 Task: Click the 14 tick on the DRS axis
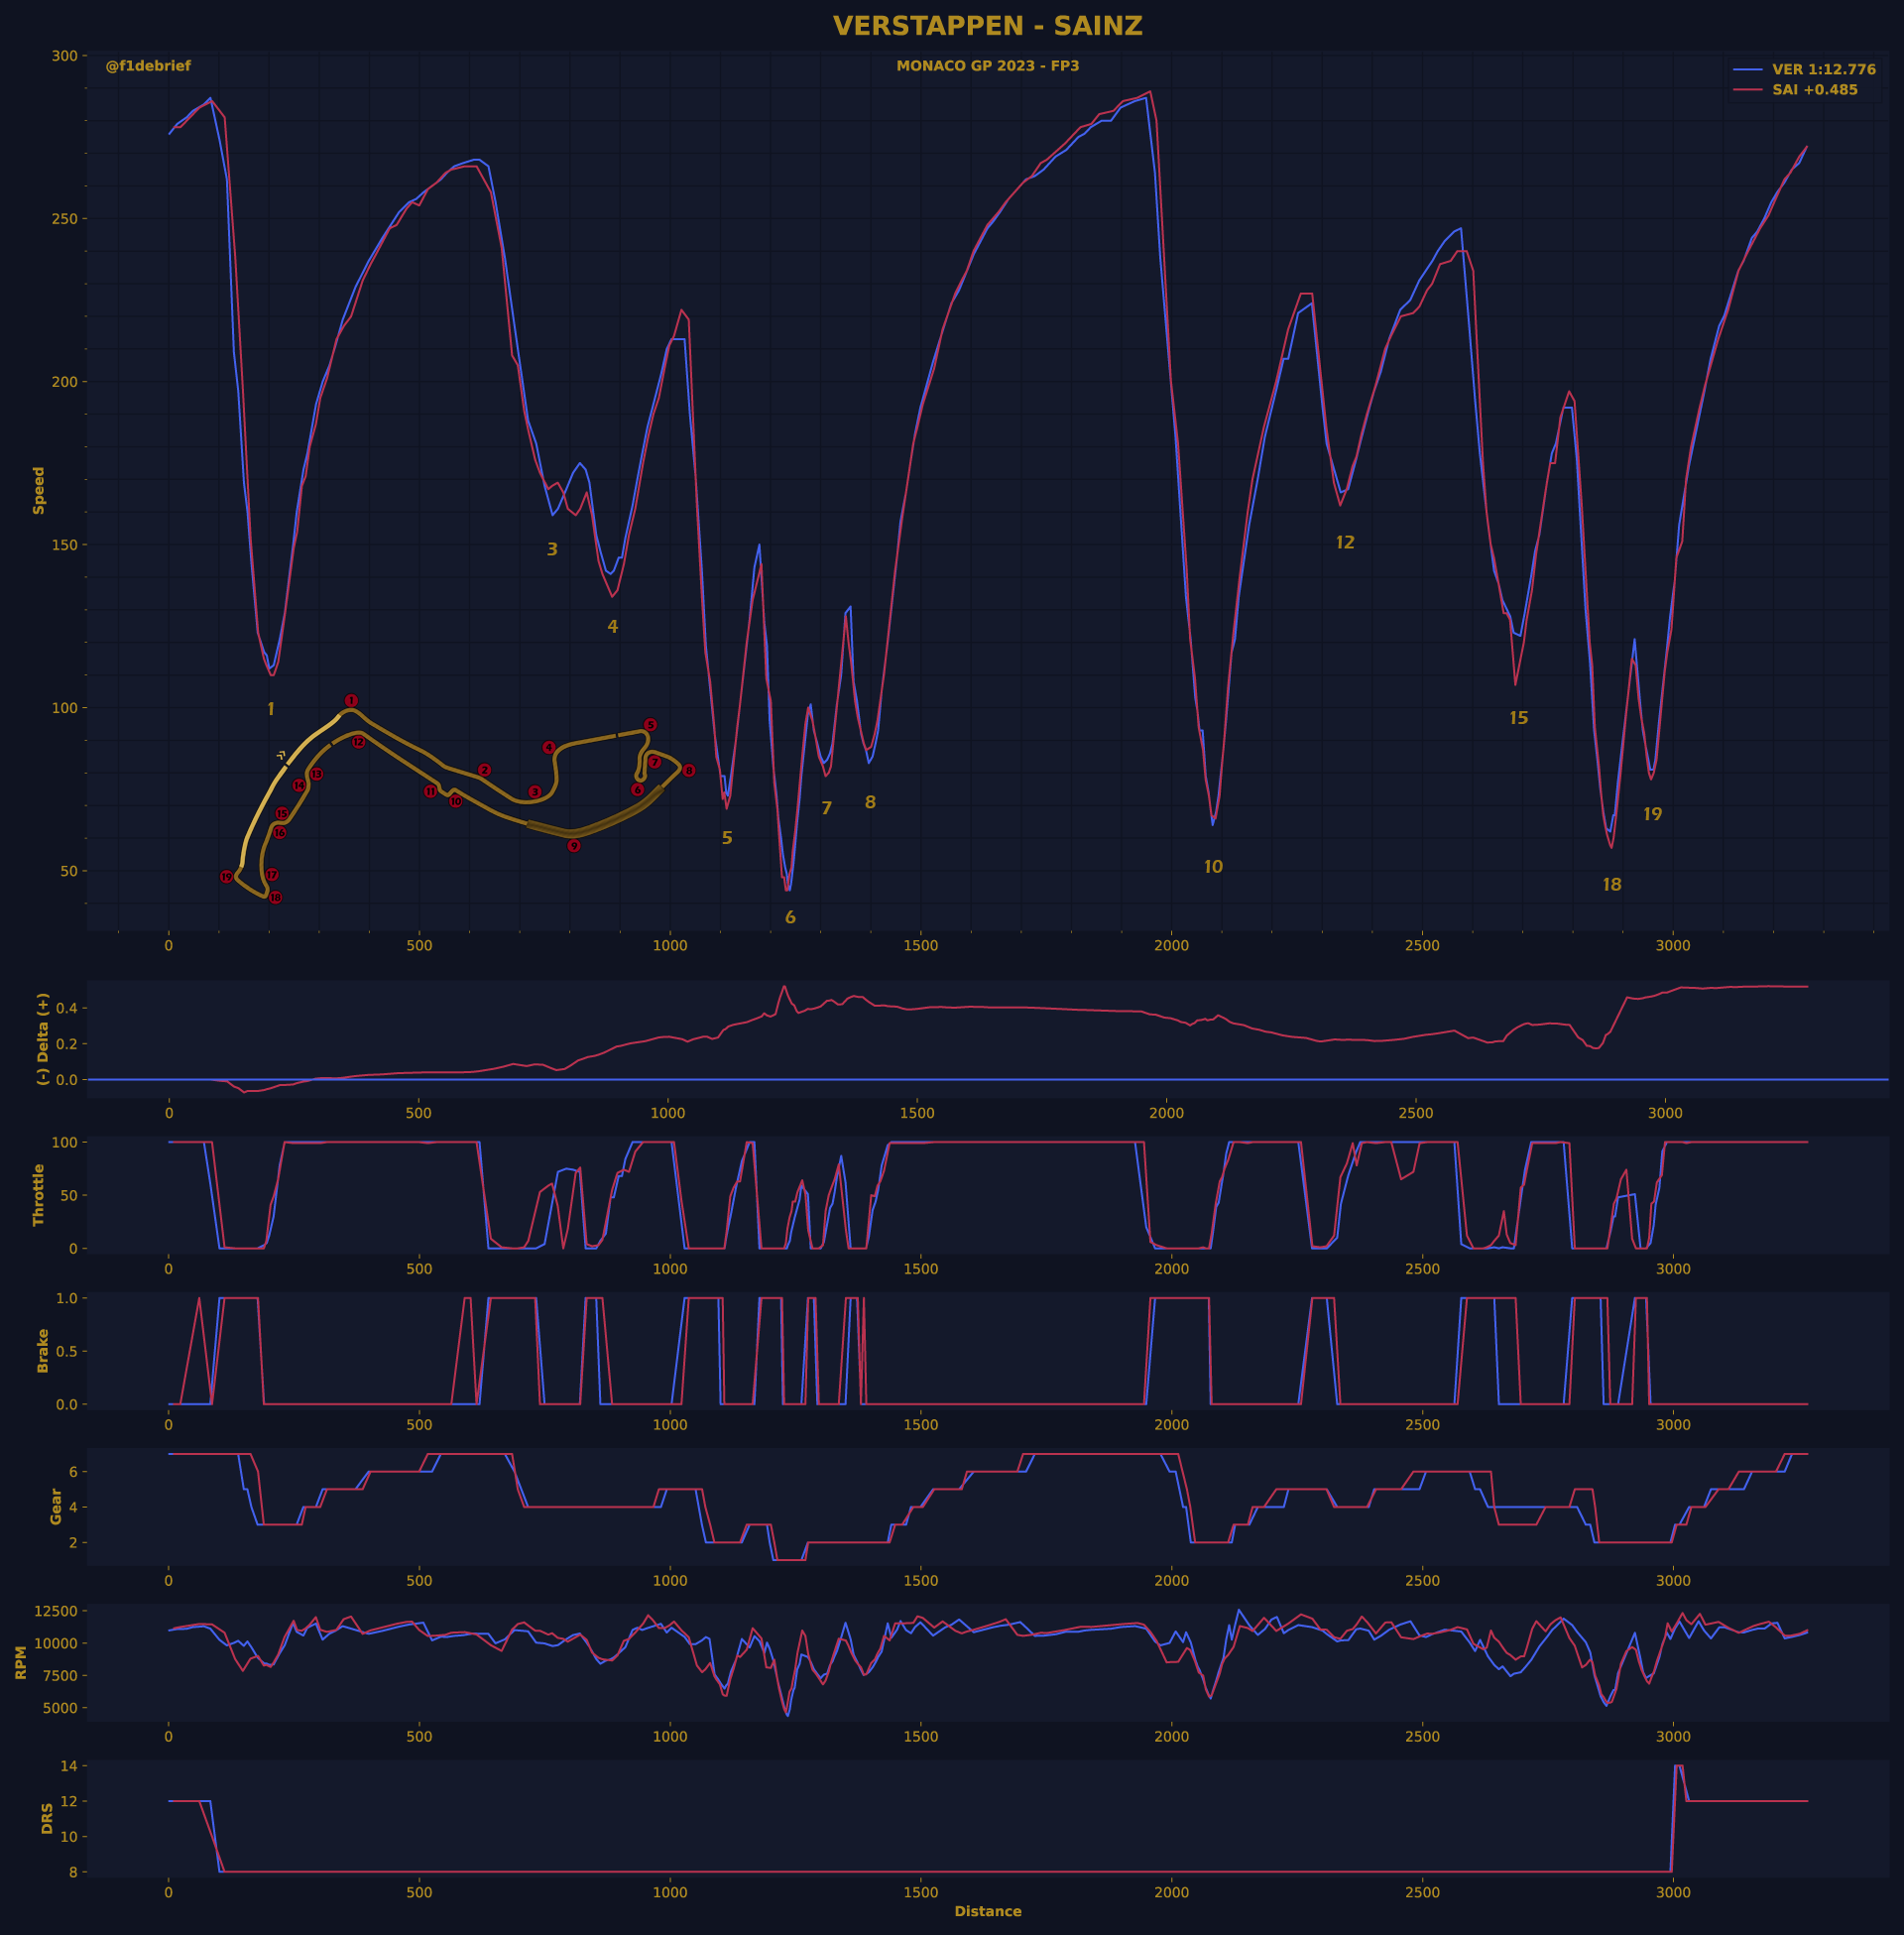69,1766
